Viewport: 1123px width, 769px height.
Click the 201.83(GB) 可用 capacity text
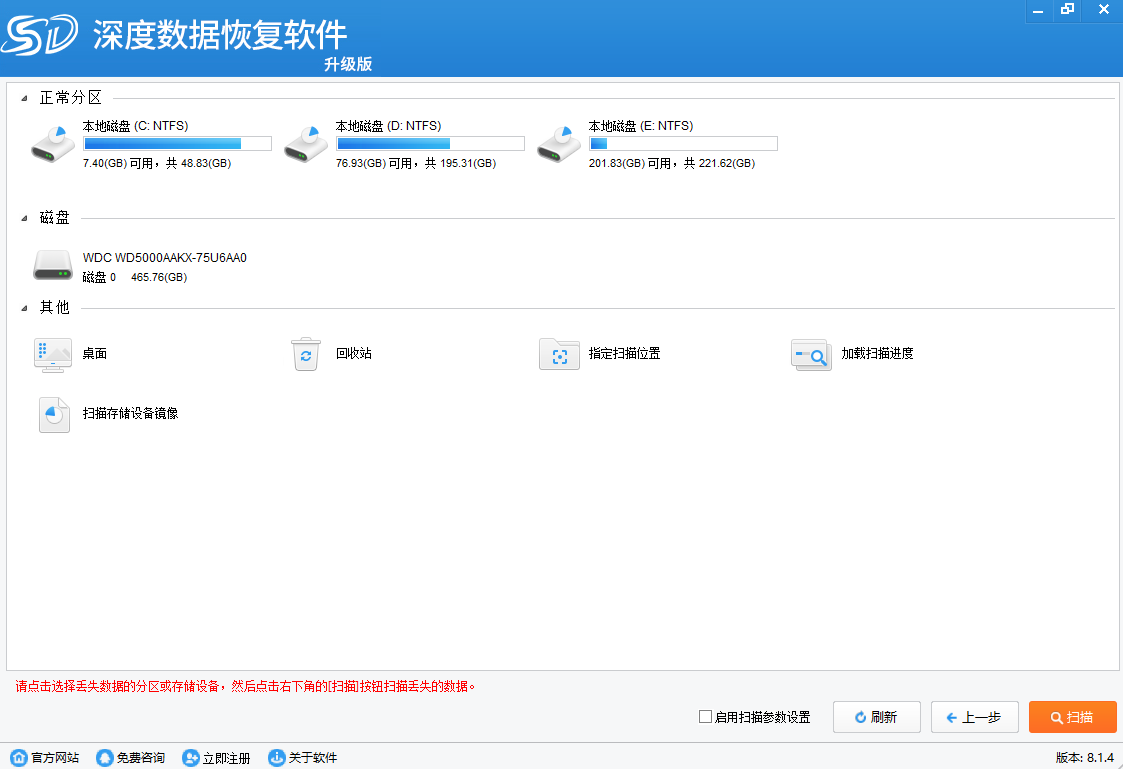point(672,163)
